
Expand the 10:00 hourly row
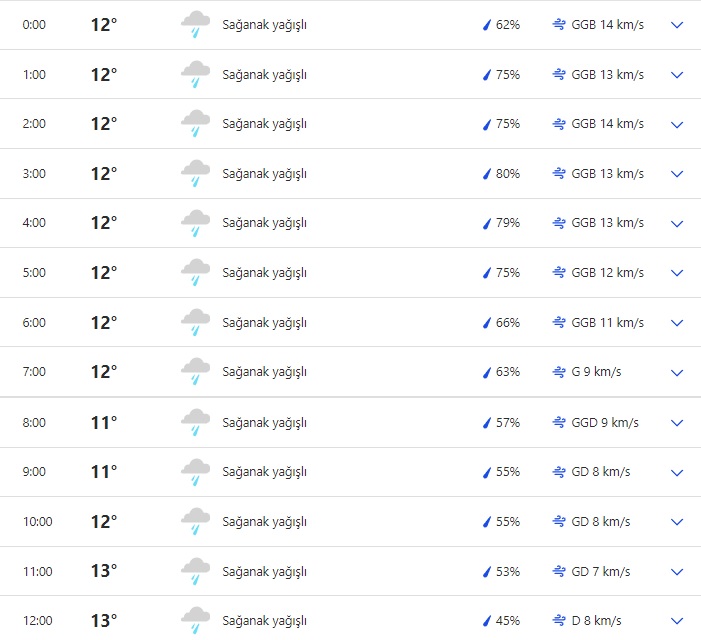coord(677,522)
